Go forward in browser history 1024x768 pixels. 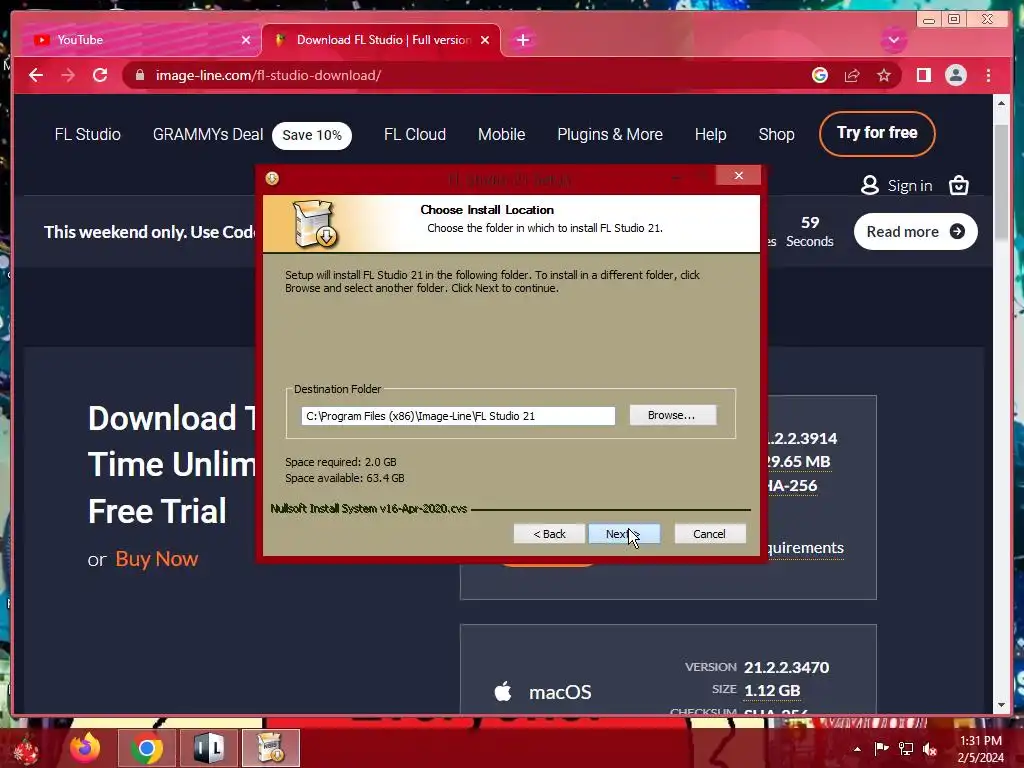[67, 75]
